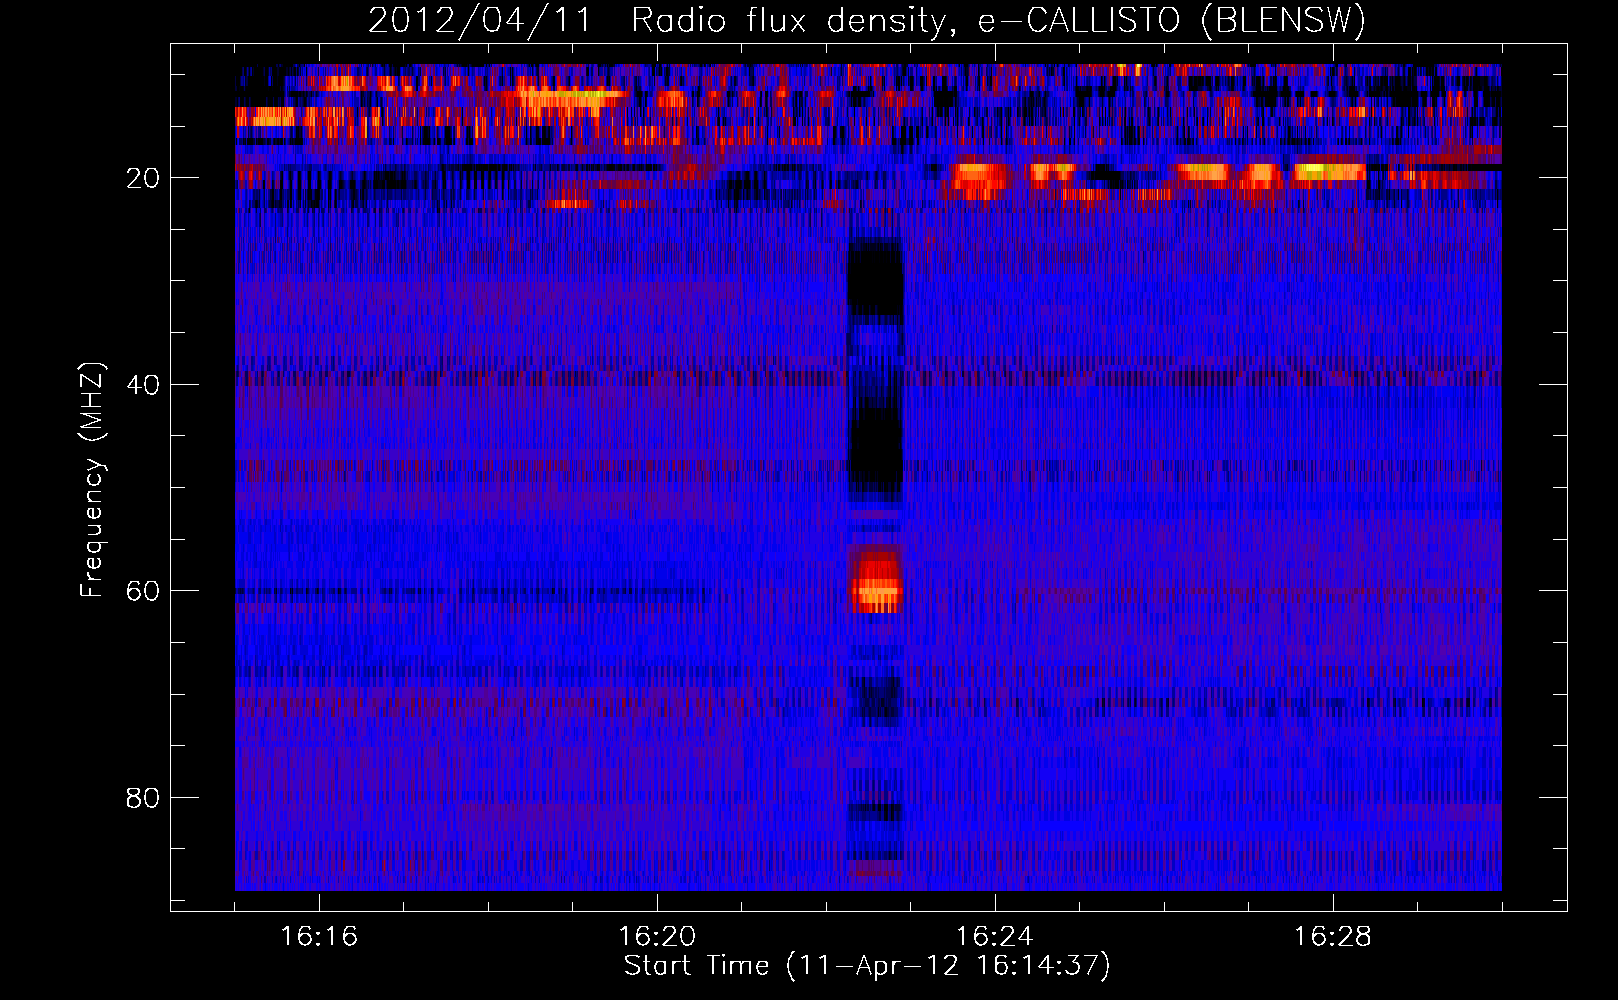The image size is (1618, 1000).
Task: Click the '16:16' time tick label
Action: pos(319,937)
